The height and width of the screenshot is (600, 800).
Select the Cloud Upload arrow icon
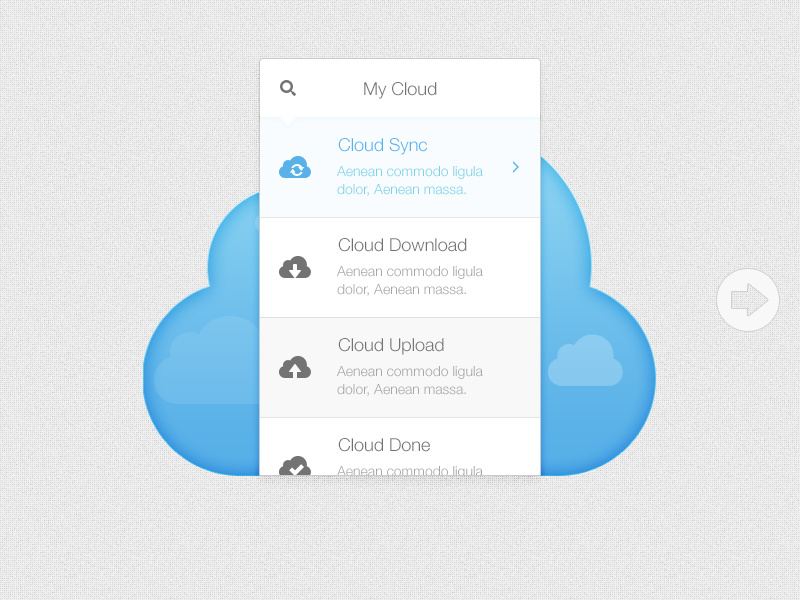[x=295, y=367]
